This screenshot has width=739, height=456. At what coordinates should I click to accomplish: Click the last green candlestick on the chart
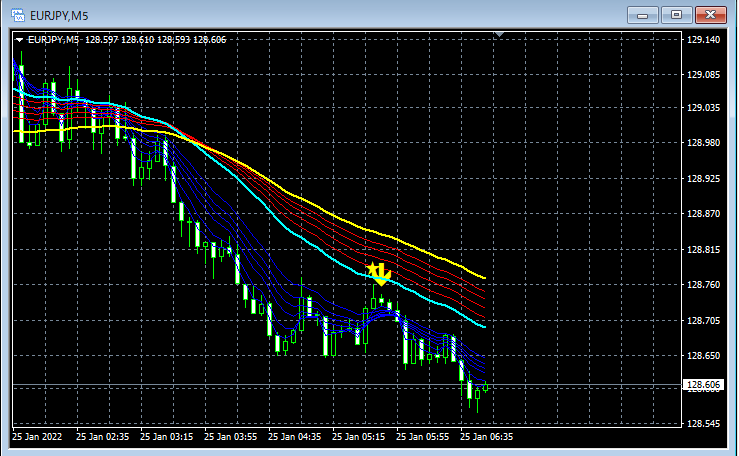click(x=485, y=387)
